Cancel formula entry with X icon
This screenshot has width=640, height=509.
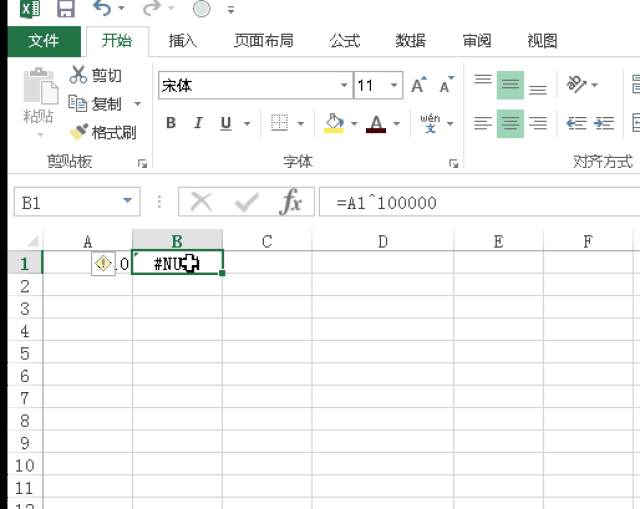(201, 202)
